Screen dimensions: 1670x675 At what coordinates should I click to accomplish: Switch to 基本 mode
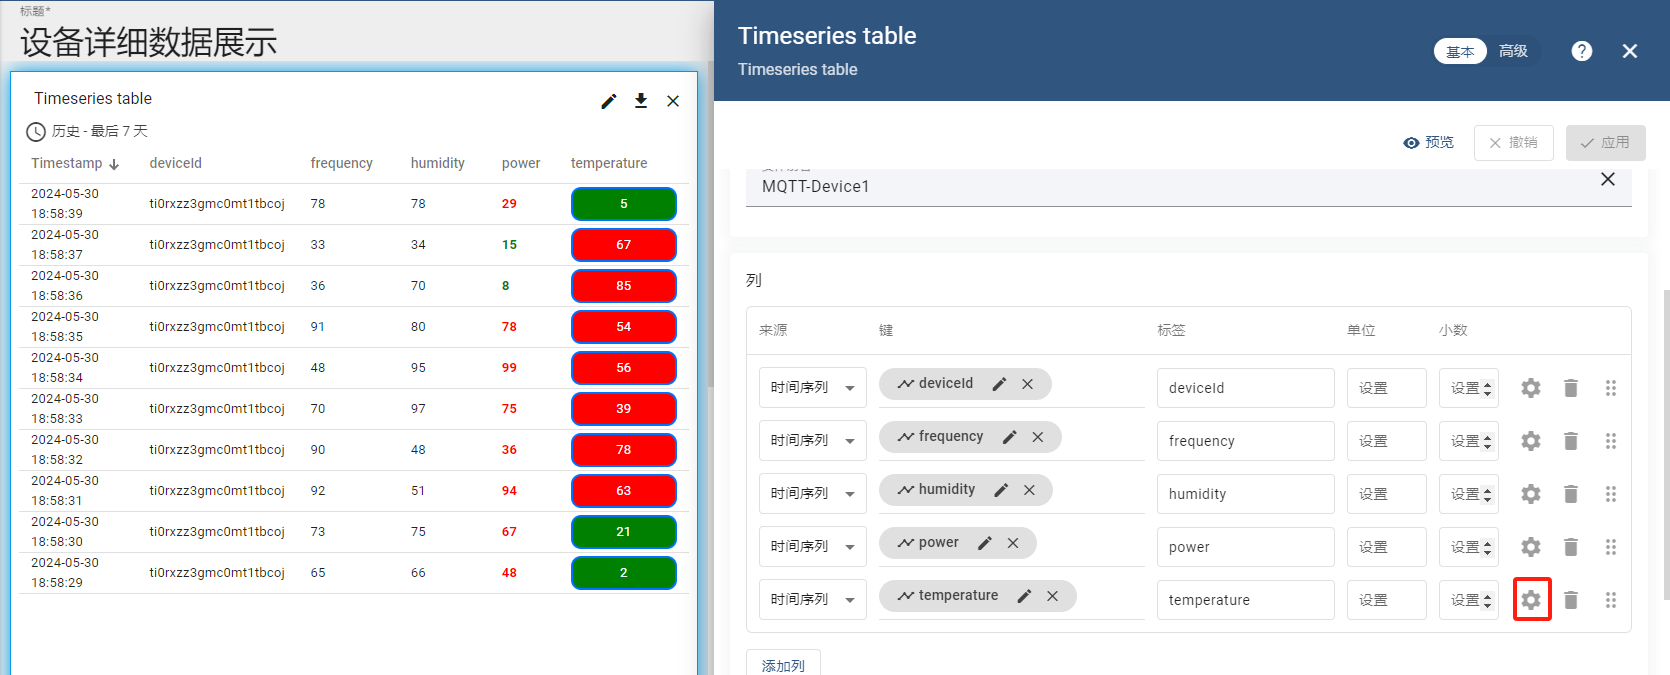[x=1460, y=51]
